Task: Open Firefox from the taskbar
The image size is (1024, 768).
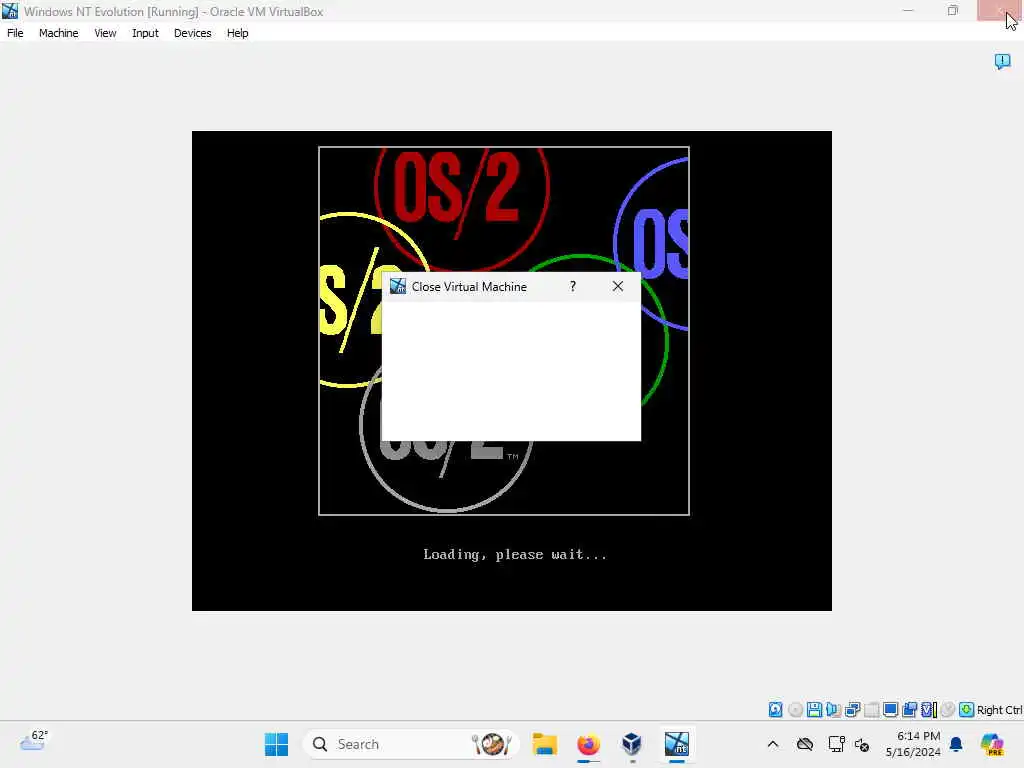Action: point(588,744)
